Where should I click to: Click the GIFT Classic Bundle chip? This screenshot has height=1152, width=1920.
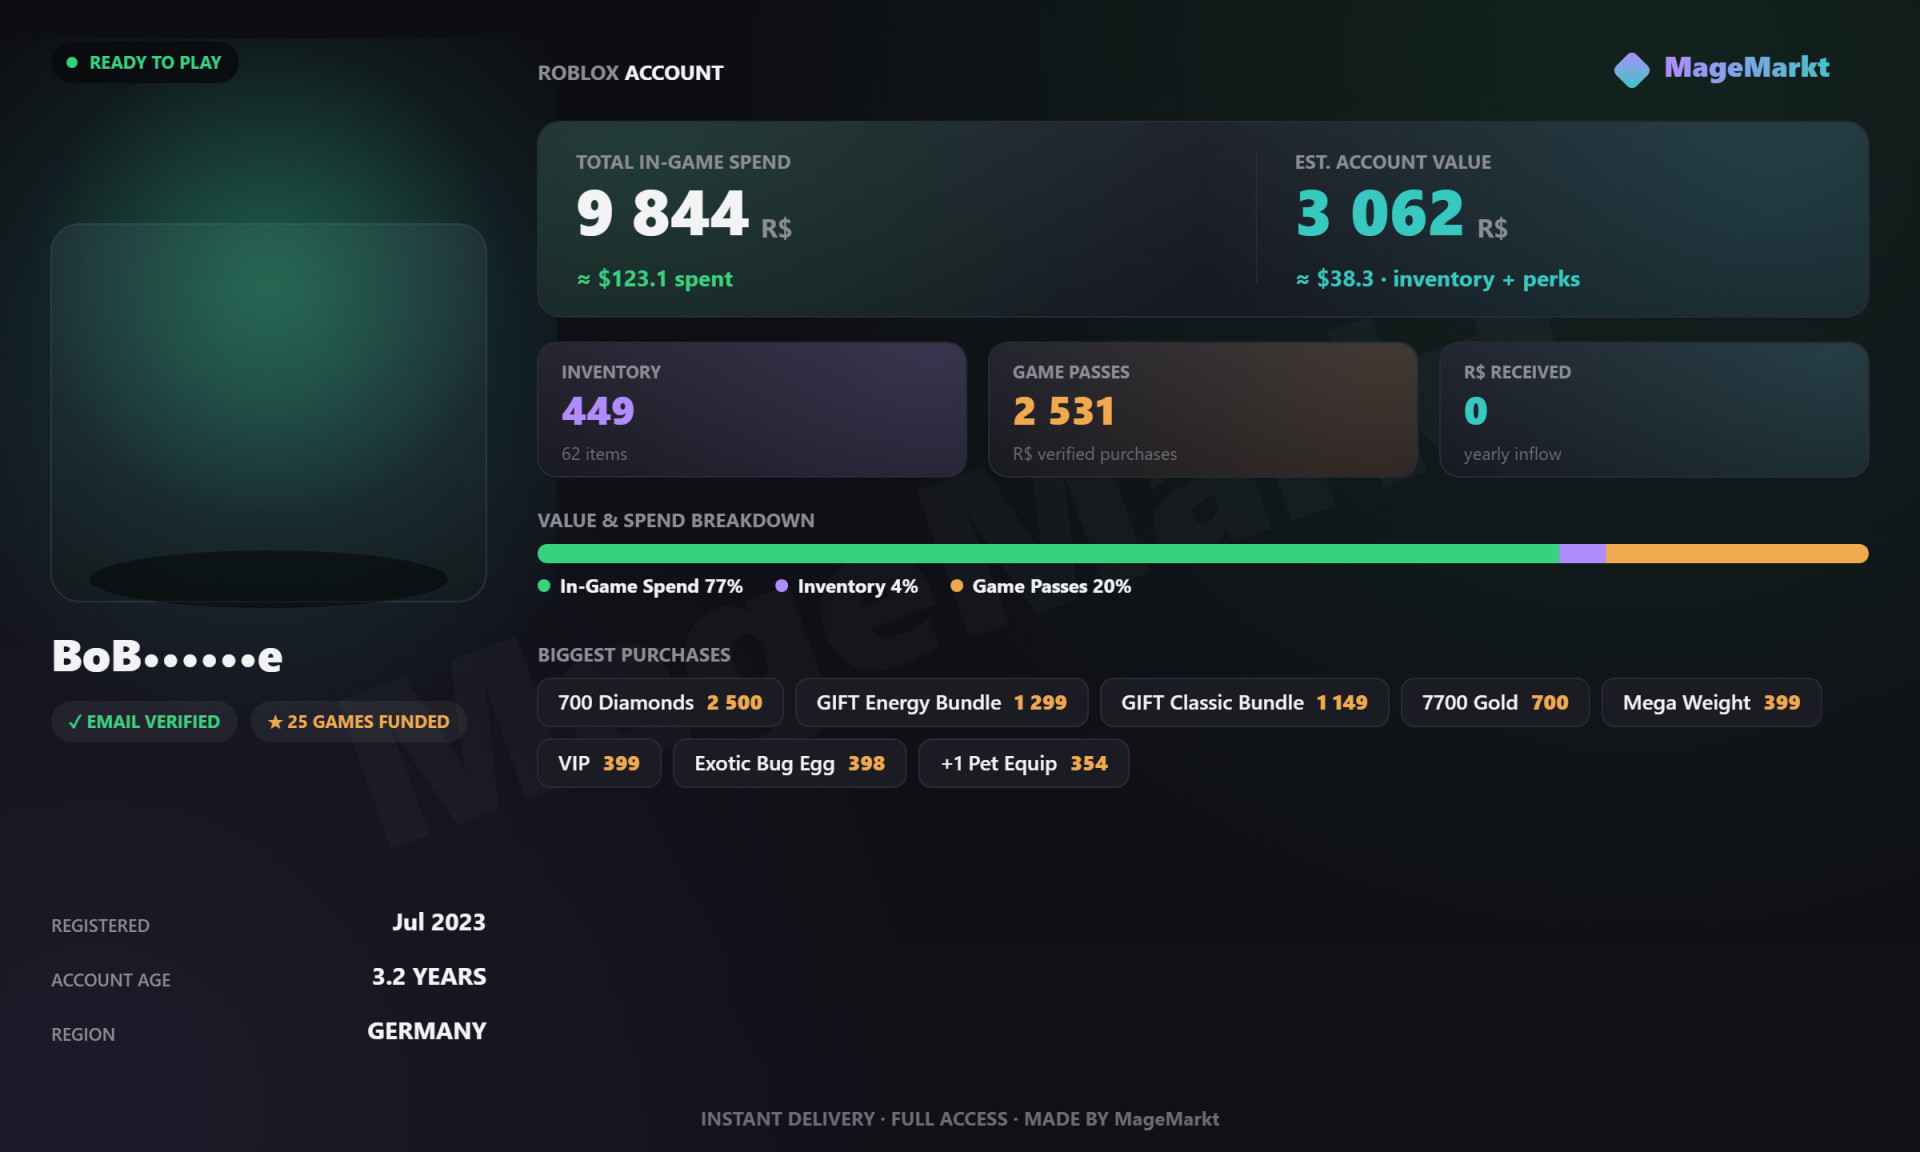click(1245, 703)
